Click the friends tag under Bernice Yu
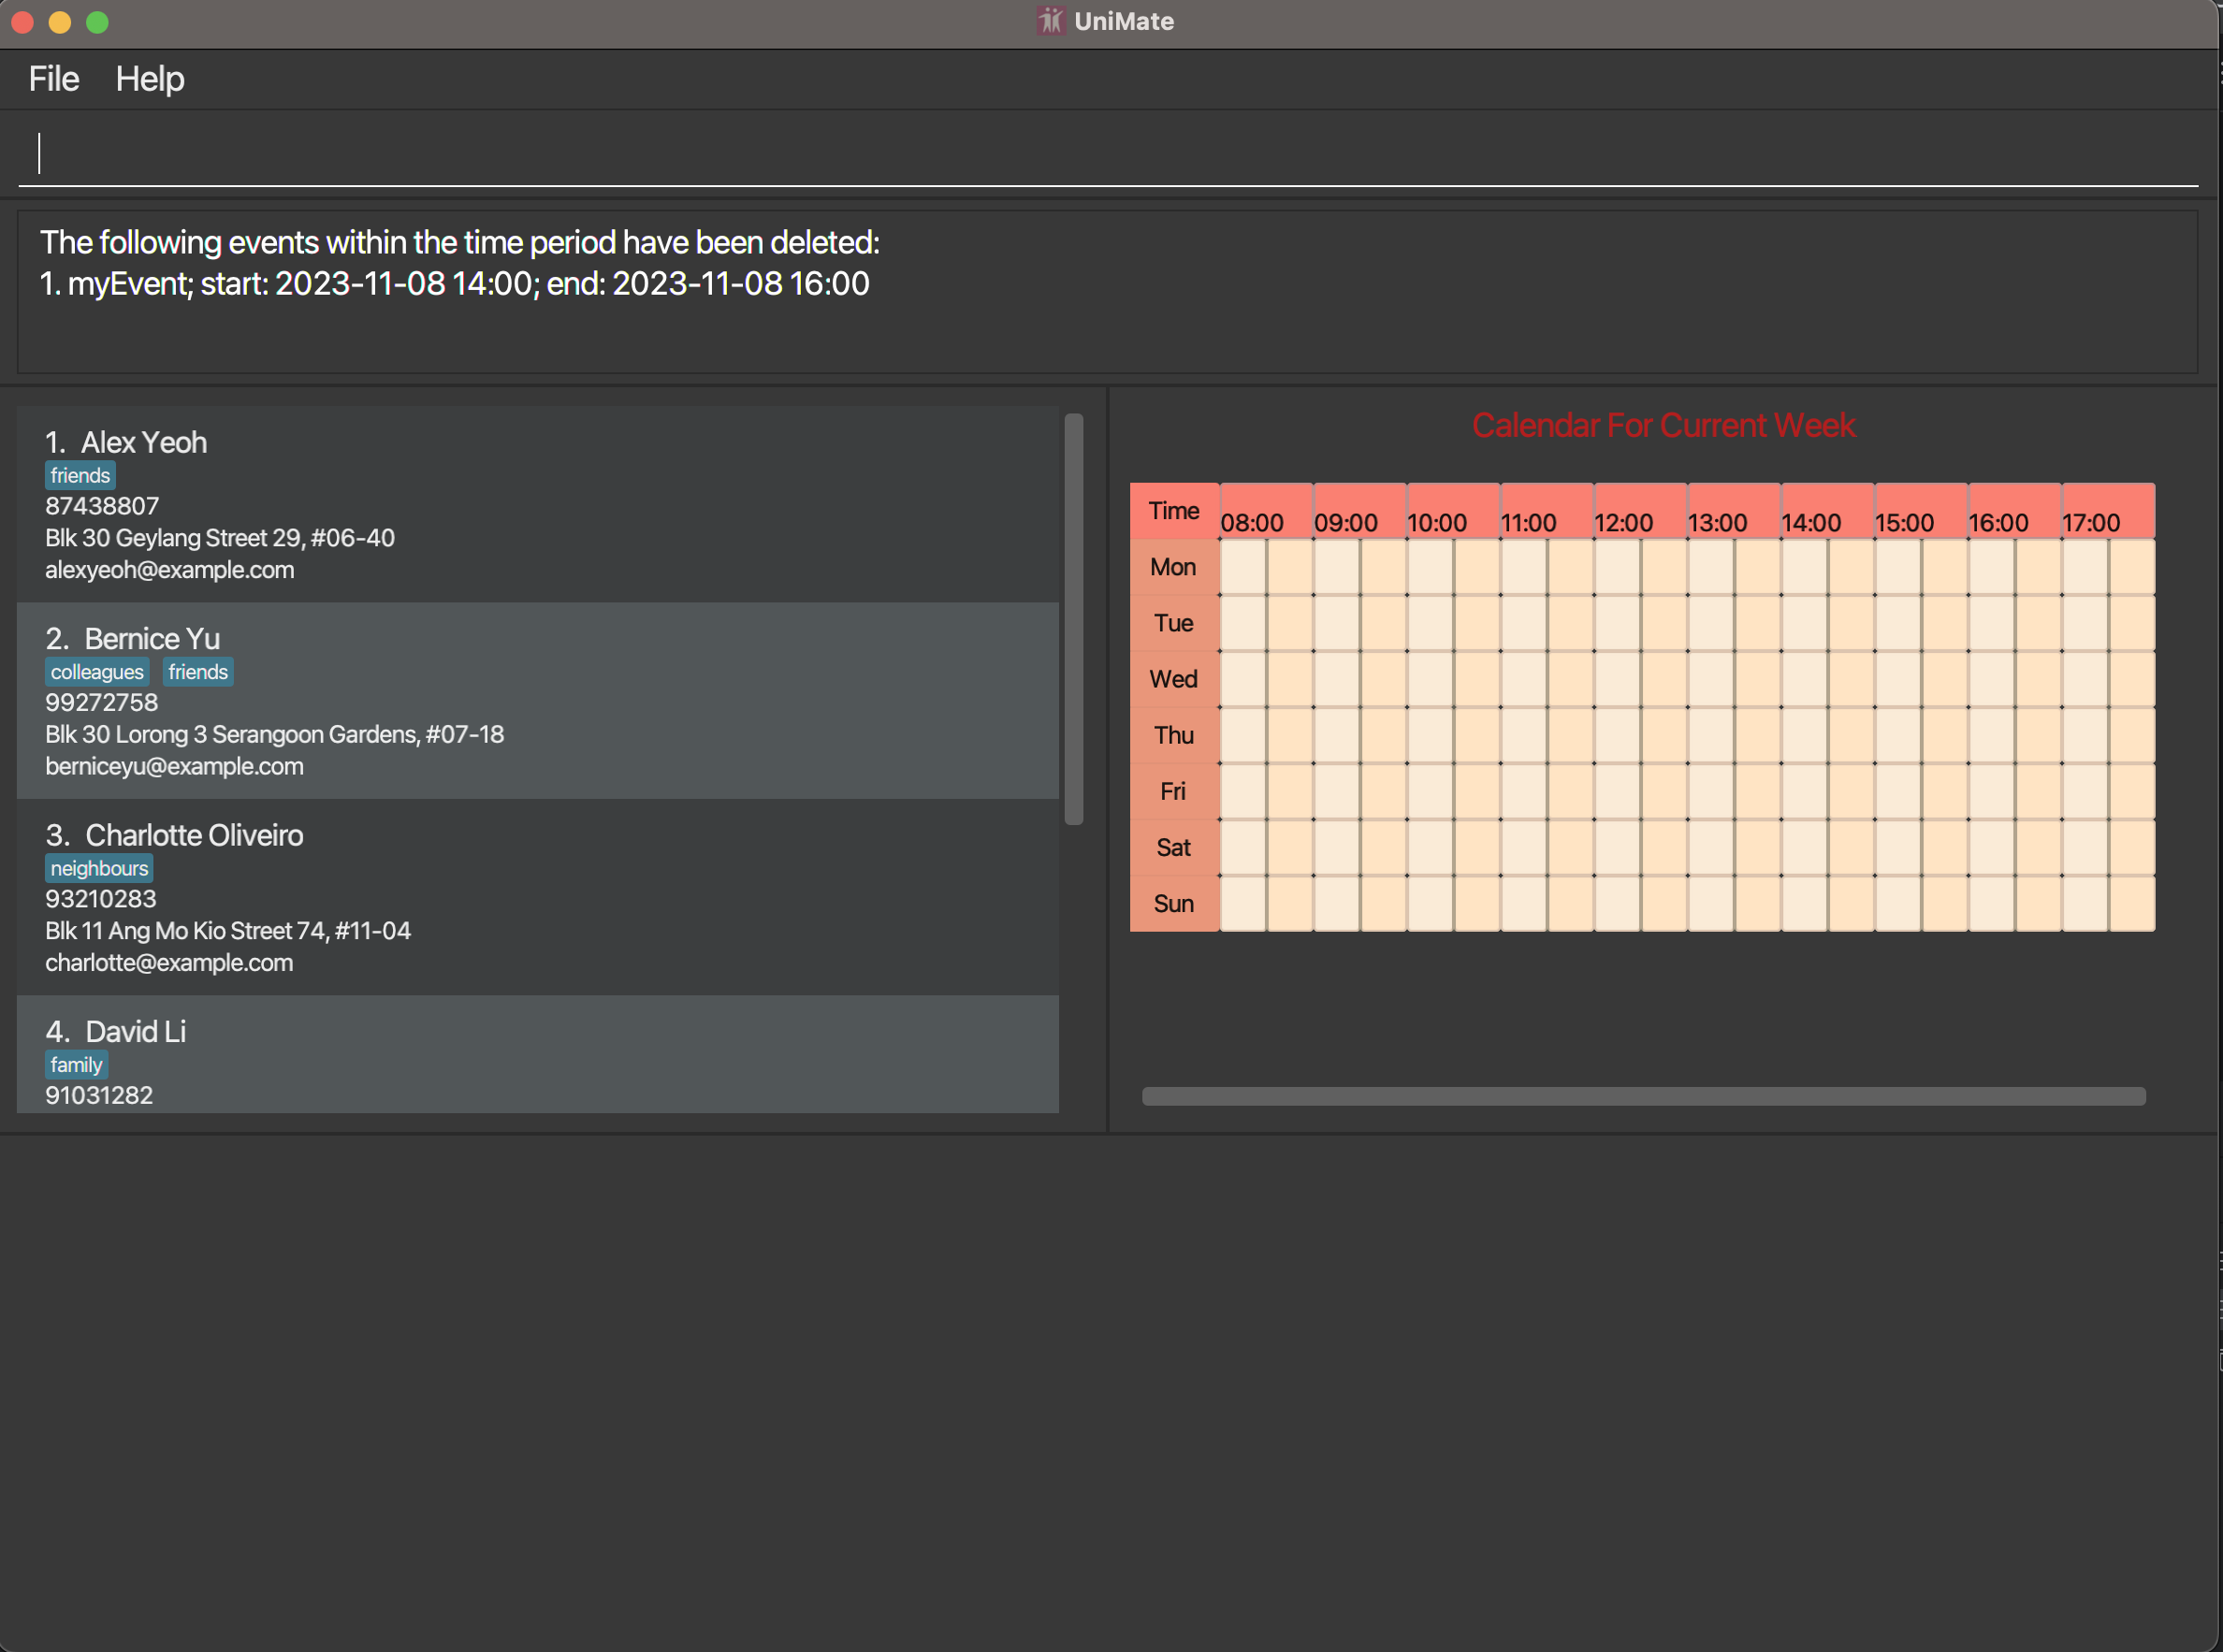This screenshot has width=2223, height=1652. [x=198, y=672]
